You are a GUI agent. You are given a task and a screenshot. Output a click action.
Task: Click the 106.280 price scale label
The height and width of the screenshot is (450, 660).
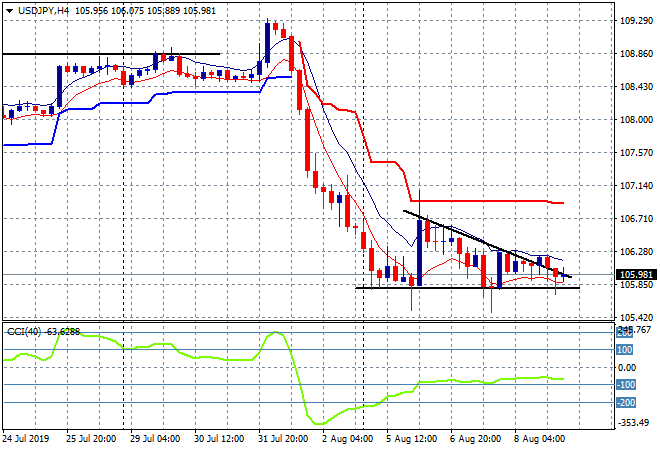click(629, 251)
